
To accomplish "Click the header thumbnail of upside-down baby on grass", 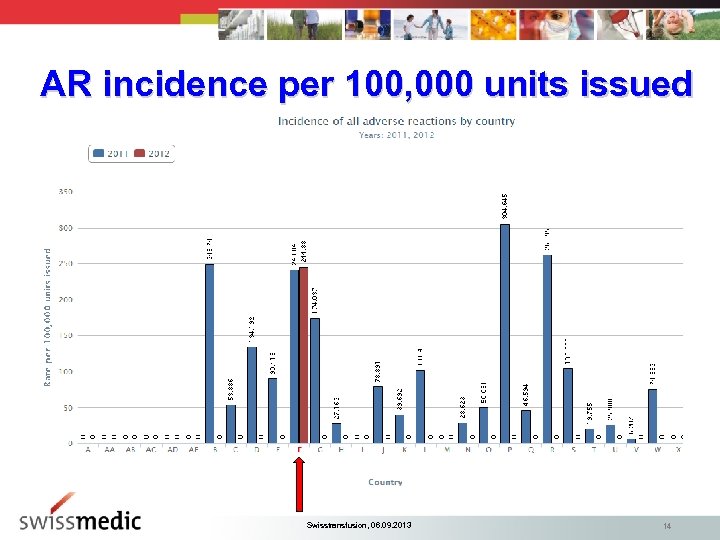I will [683, 24].
